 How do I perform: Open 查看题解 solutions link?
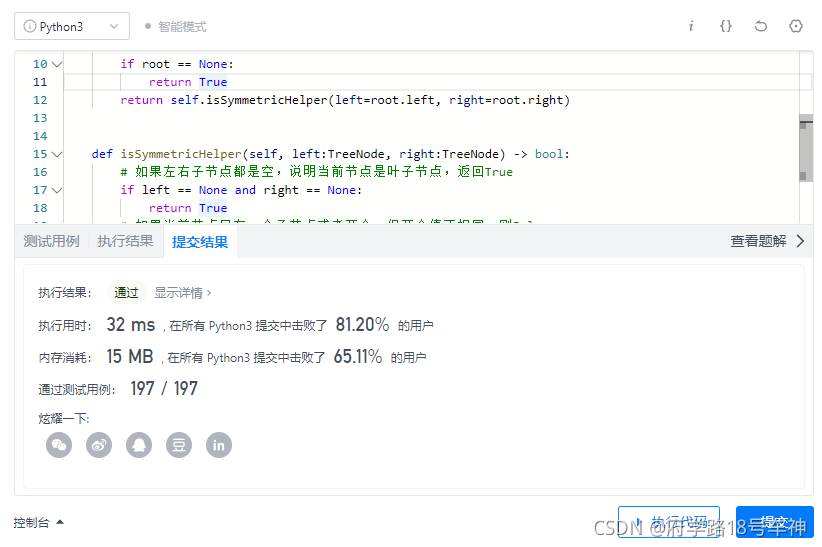[758, 241]
